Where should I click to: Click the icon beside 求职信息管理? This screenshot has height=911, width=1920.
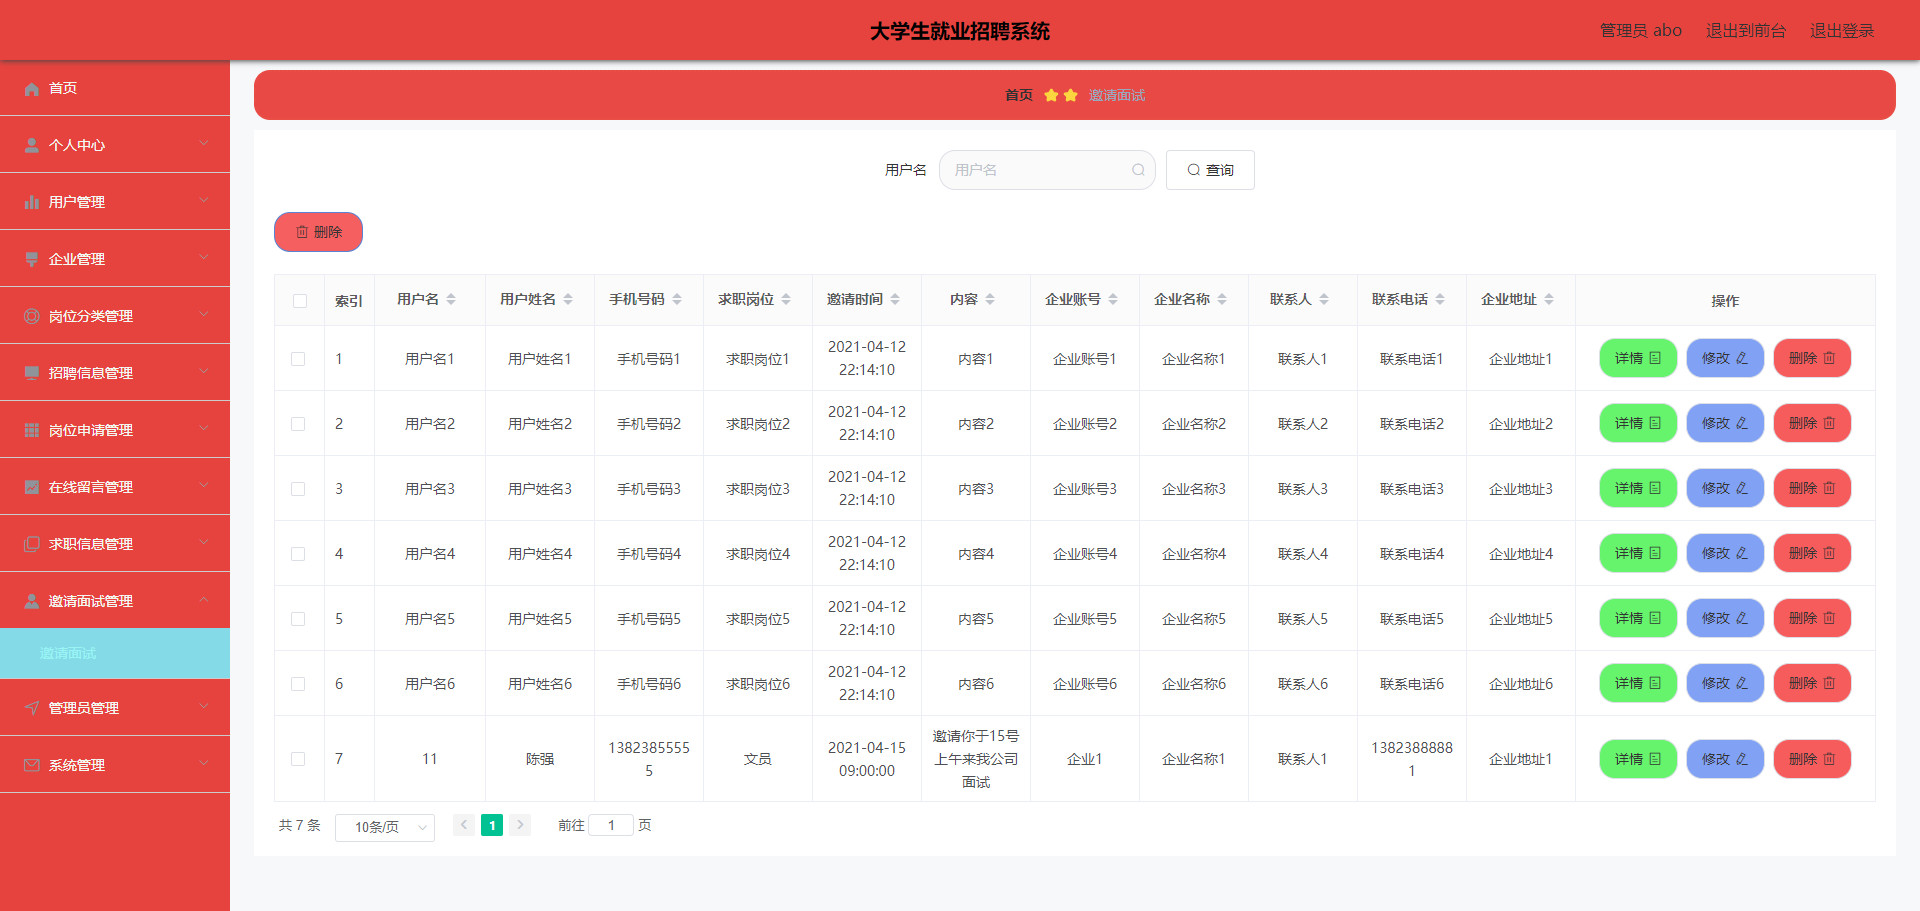(32, 544)
